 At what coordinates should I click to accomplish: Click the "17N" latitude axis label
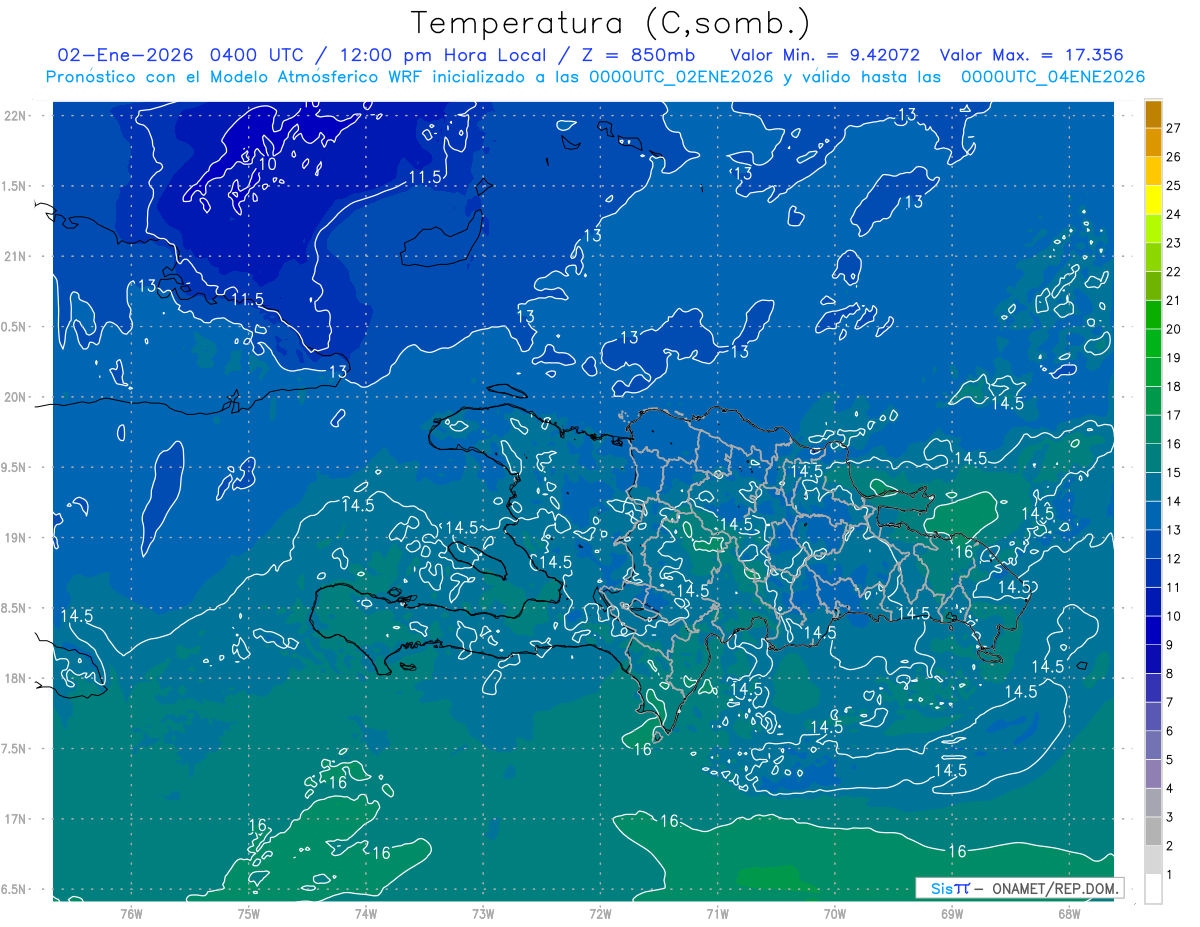15,819
